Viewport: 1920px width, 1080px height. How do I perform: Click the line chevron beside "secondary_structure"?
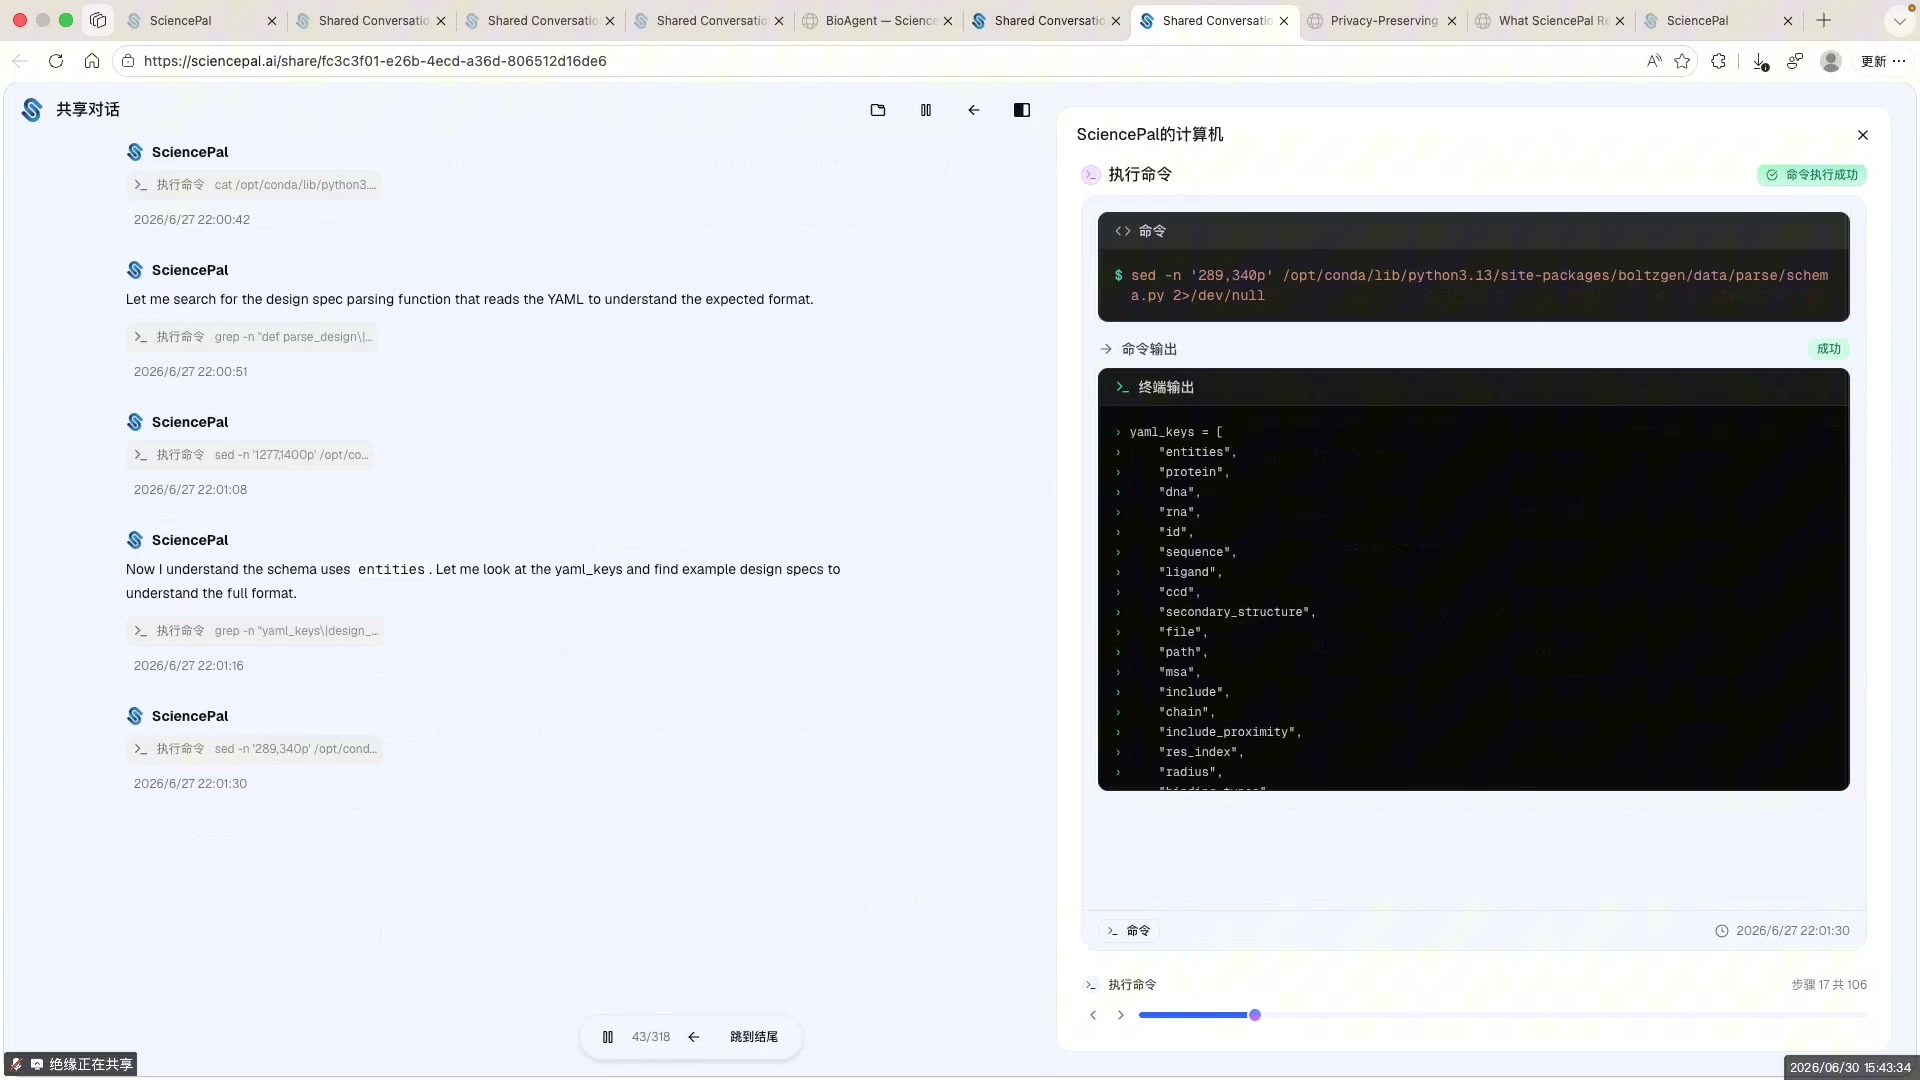pos(1118,613)
